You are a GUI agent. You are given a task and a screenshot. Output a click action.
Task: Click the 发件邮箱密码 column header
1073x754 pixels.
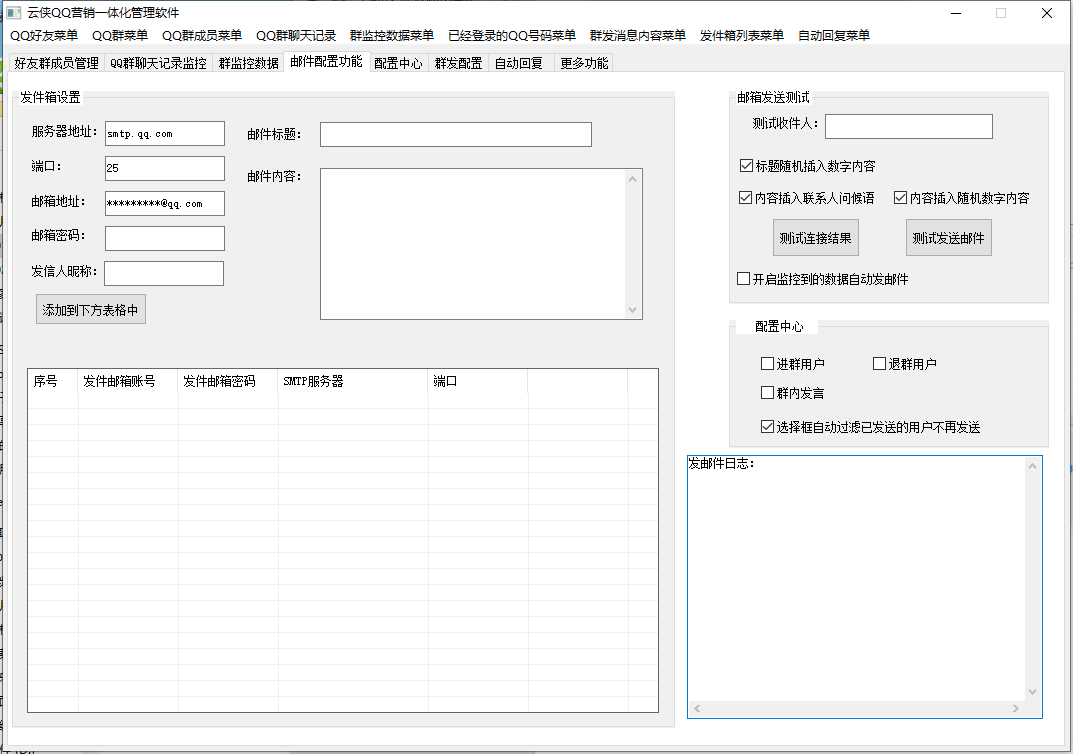pos(228,382)
